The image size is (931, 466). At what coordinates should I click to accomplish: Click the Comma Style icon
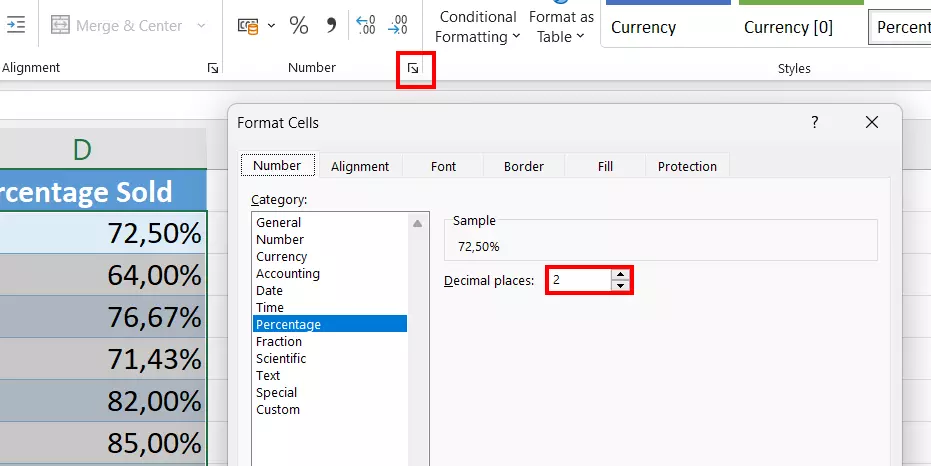click(x=329, y=26)
